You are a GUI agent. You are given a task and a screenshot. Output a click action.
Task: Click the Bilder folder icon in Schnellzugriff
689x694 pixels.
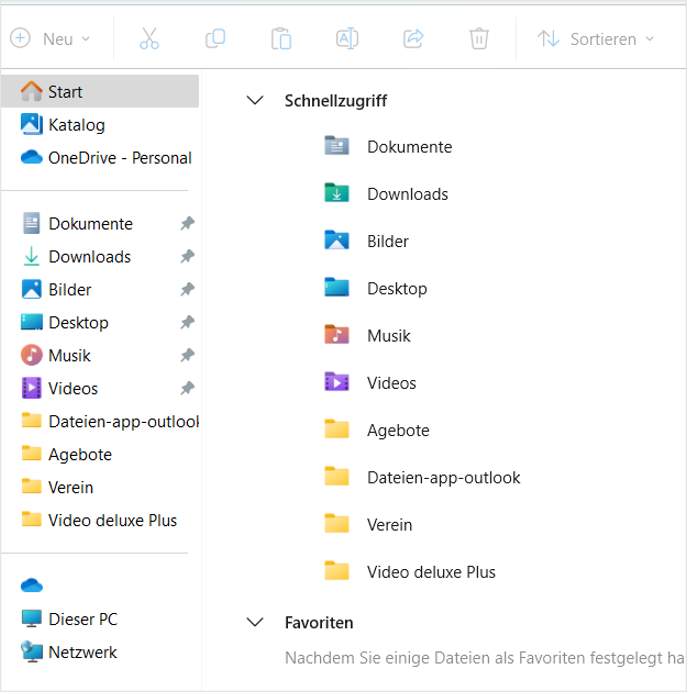click(x=336, y=240)
